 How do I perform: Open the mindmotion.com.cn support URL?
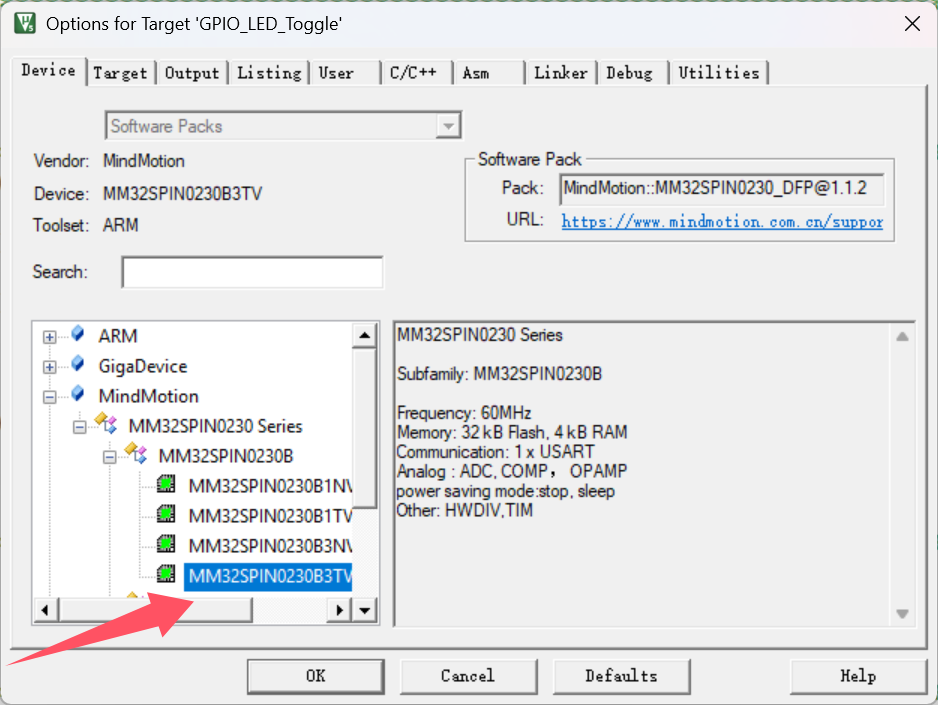[722, 221]
